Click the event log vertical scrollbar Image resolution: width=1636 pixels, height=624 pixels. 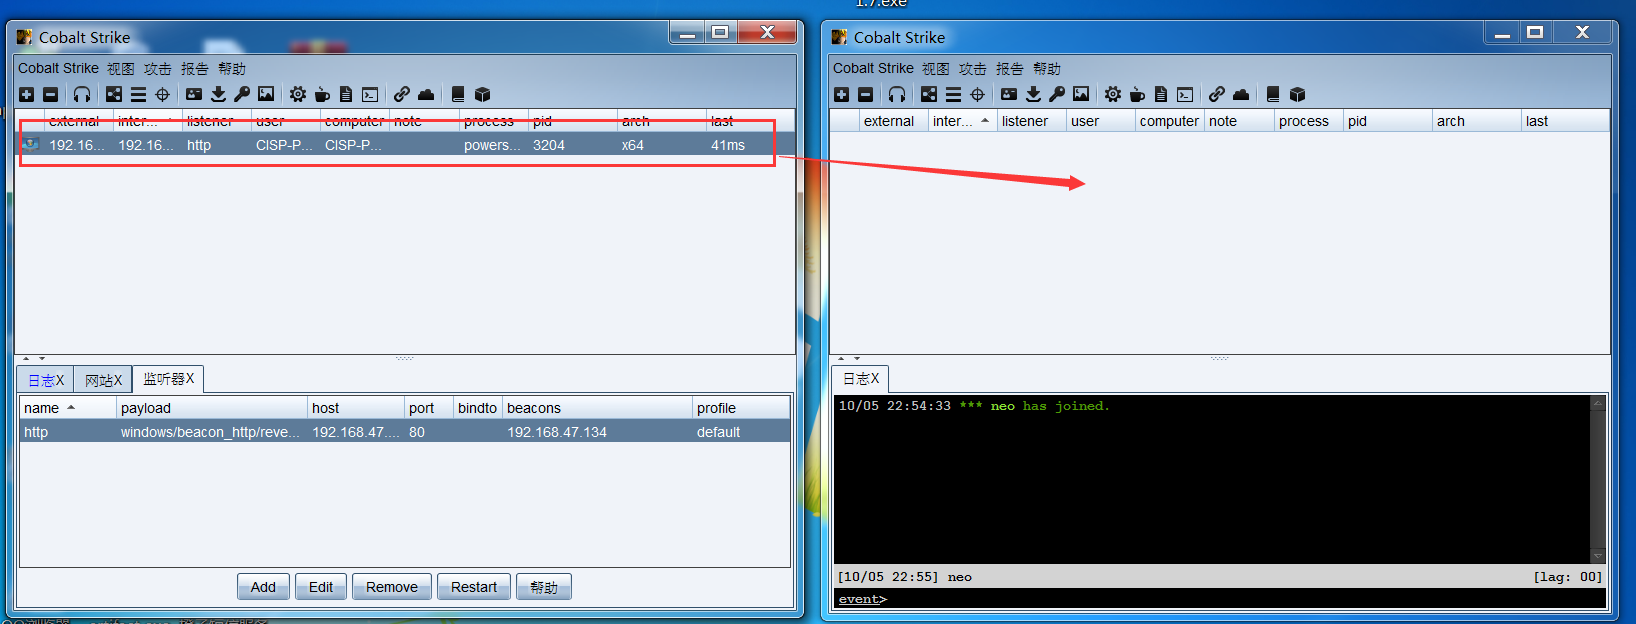click(1598, 479)
